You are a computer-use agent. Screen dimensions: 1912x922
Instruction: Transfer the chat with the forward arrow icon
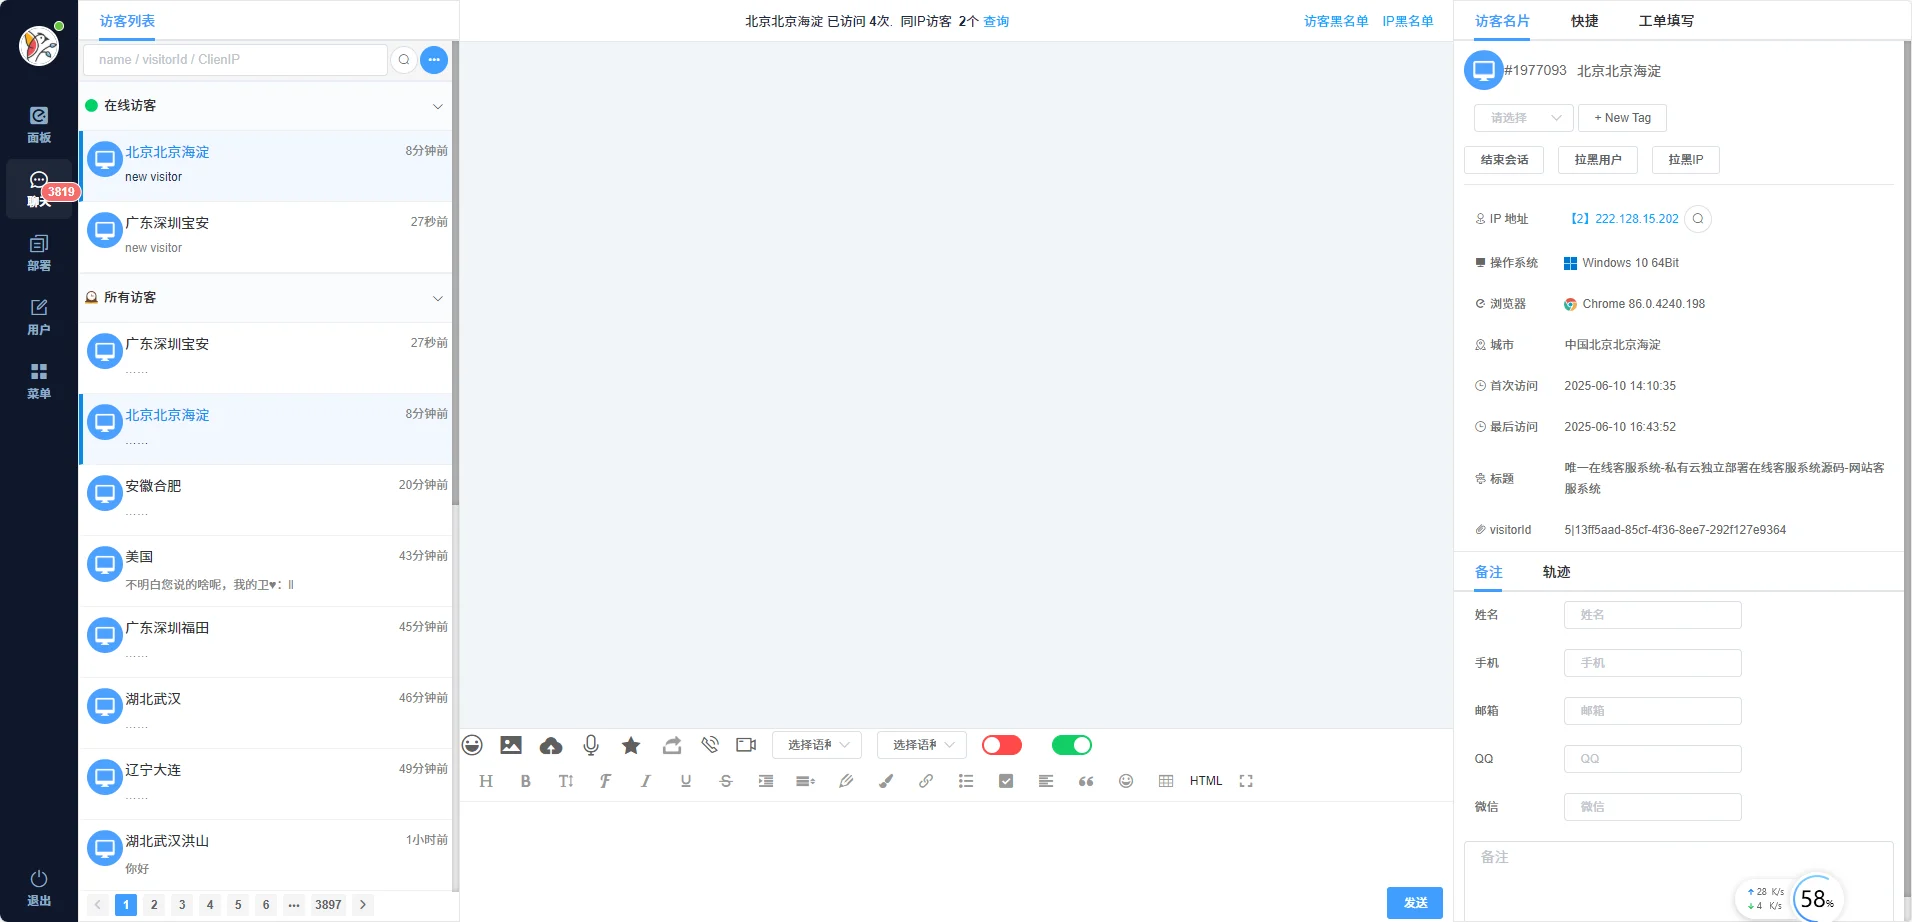click(x=672, y=745)
